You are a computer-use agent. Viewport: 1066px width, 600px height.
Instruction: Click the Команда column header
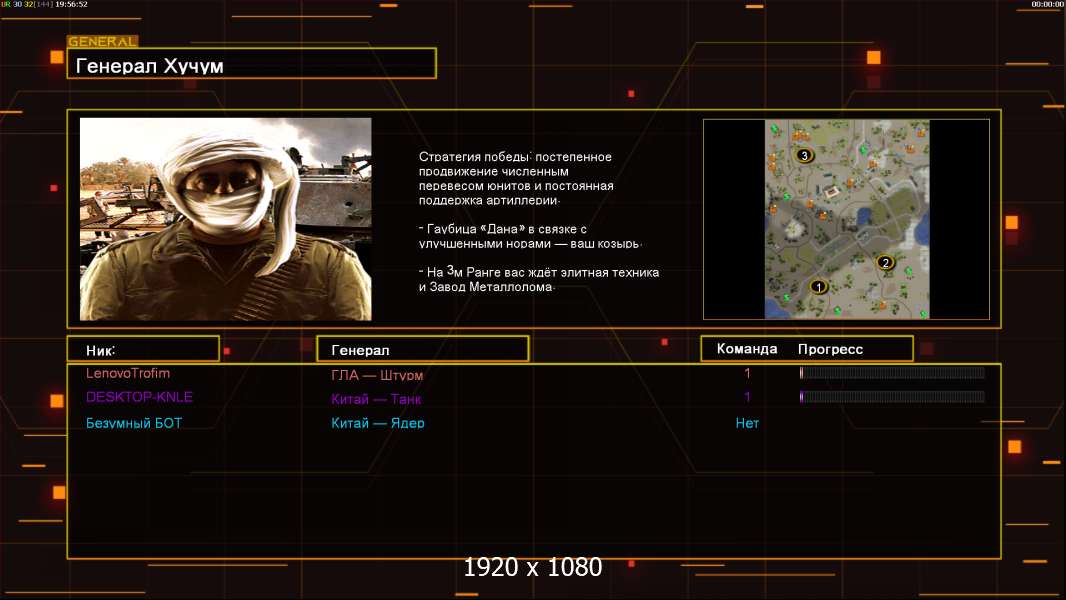click(747, 349)
